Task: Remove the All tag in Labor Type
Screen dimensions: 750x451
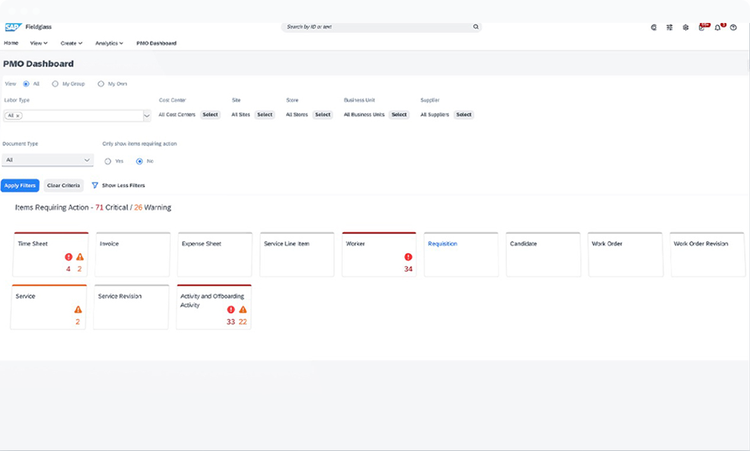Action: [18, 116]
